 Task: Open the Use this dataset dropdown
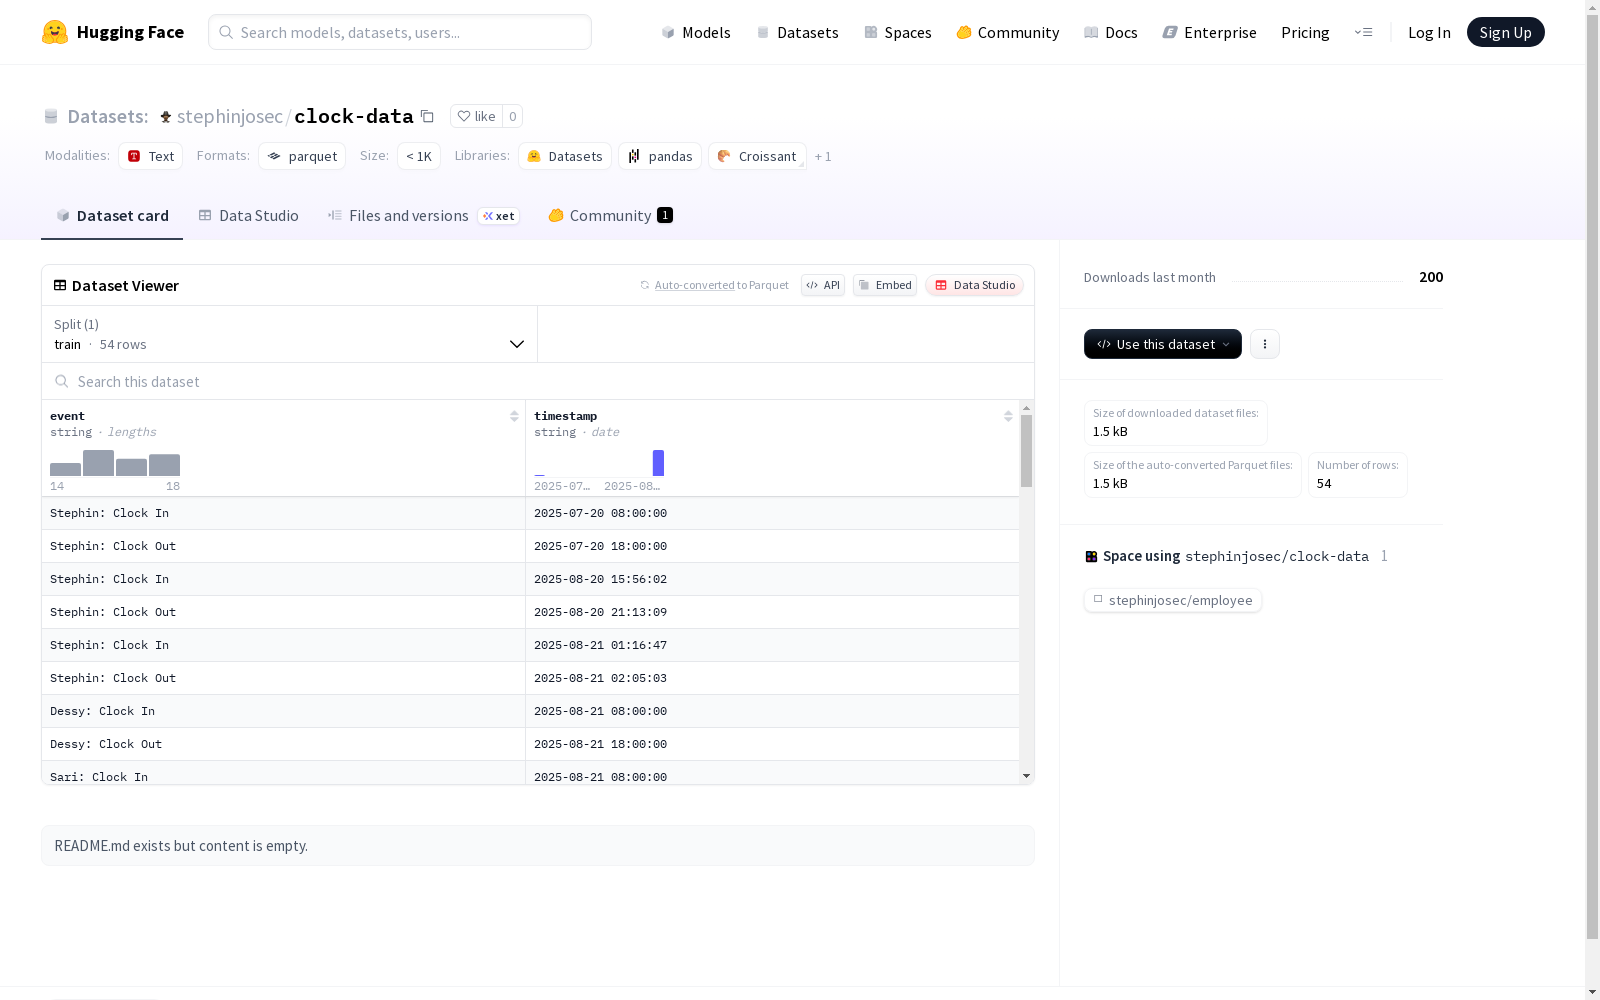click(x=1163, y=344)
